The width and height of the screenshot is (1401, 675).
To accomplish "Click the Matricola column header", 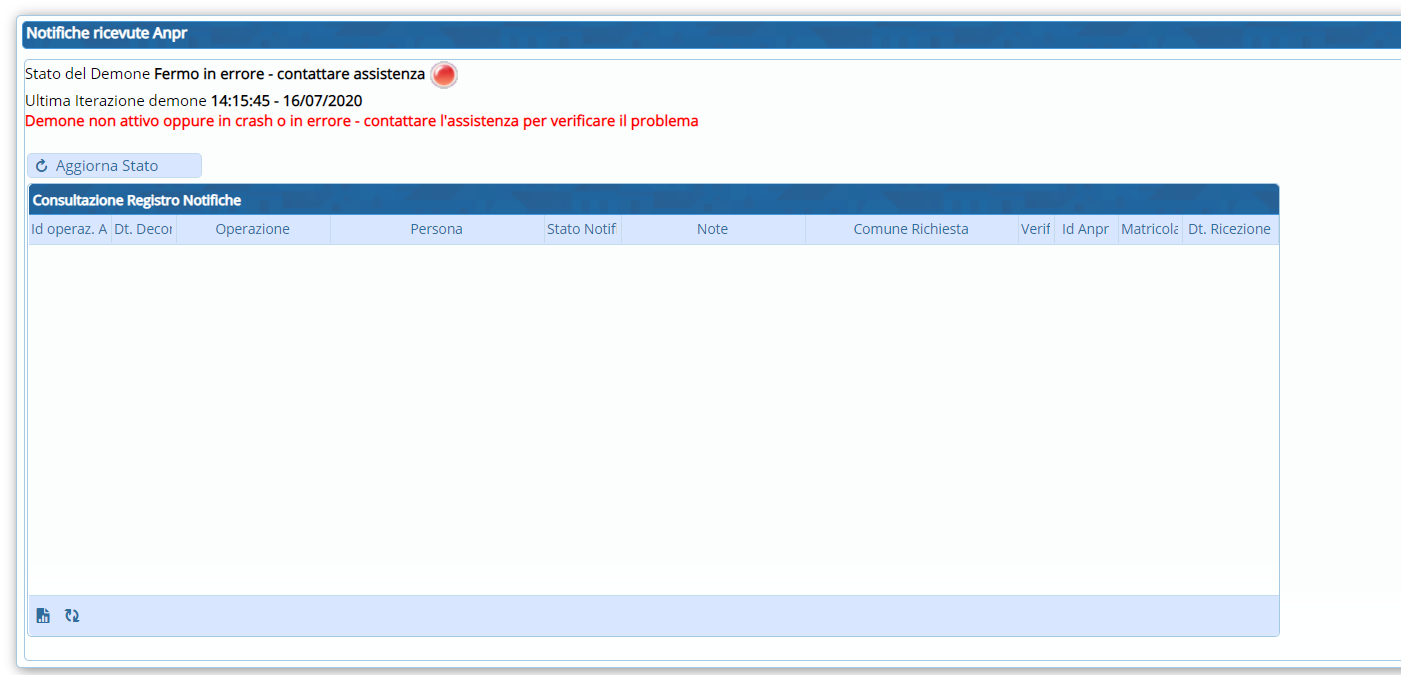I will pyautogui.click(x=1149, y=229).
